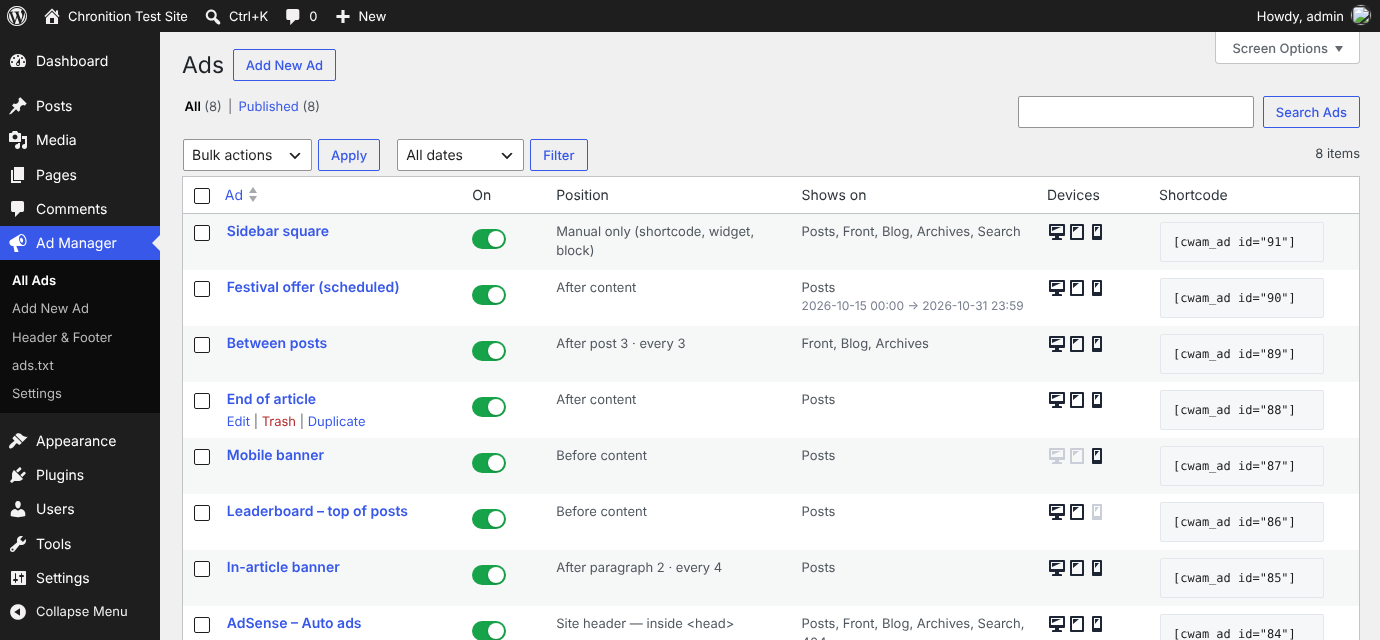Open ads.txt submenu item

[x=33, y=365]
